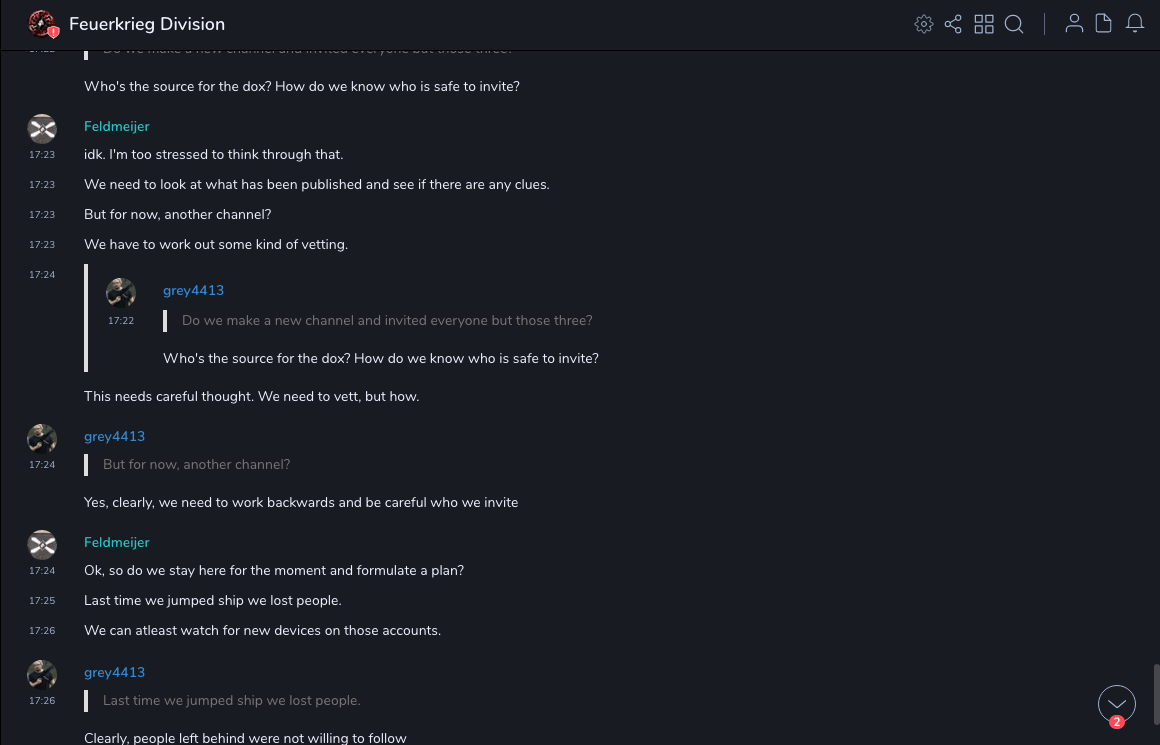Click Feldmeijer's name above "Ok, so do we stay"

[x=117, y=542]
